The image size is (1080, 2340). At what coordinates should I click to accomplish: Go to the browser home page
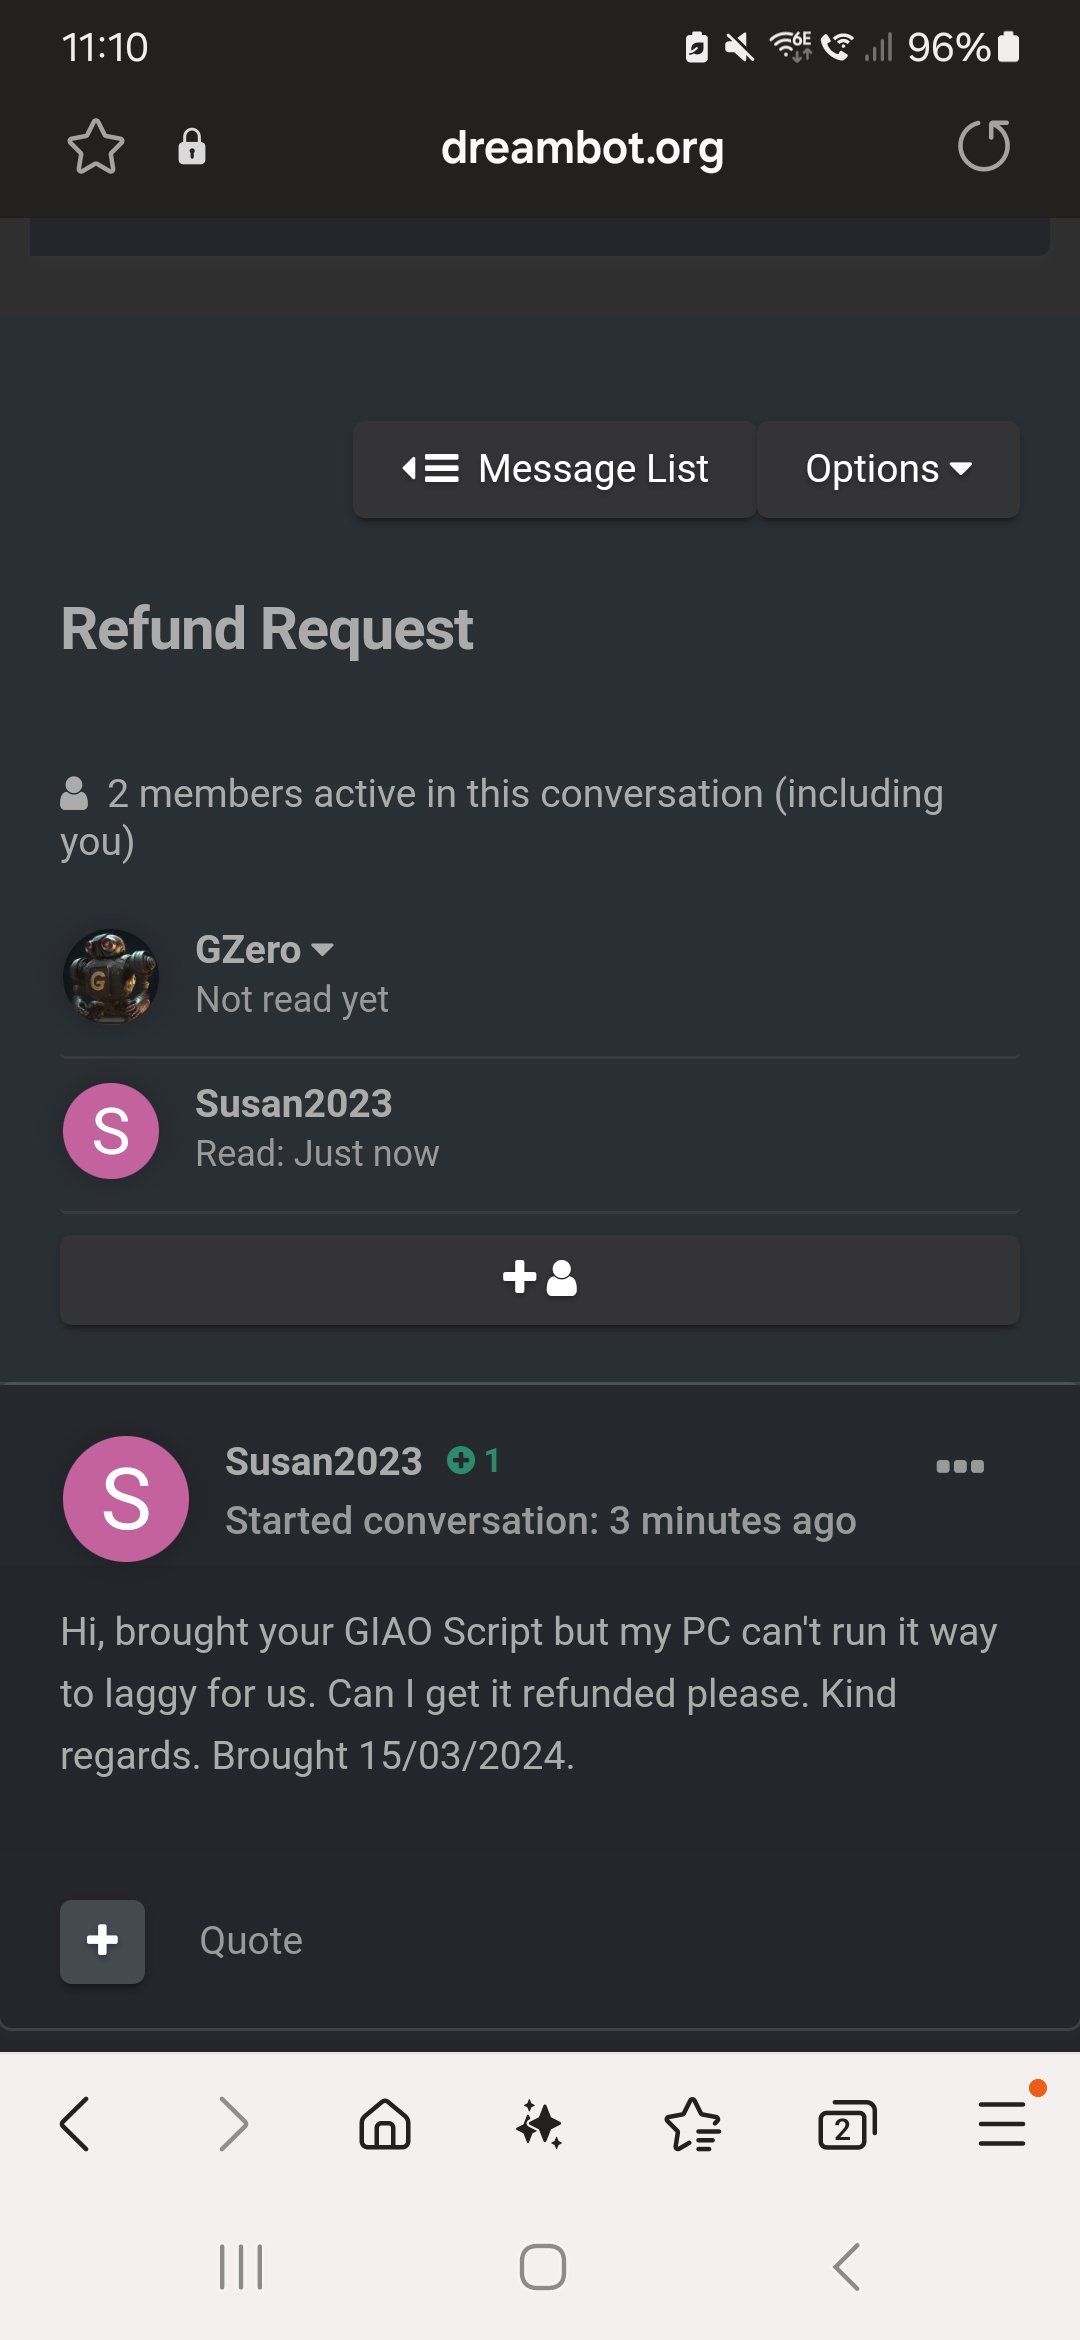point(385,2124)
